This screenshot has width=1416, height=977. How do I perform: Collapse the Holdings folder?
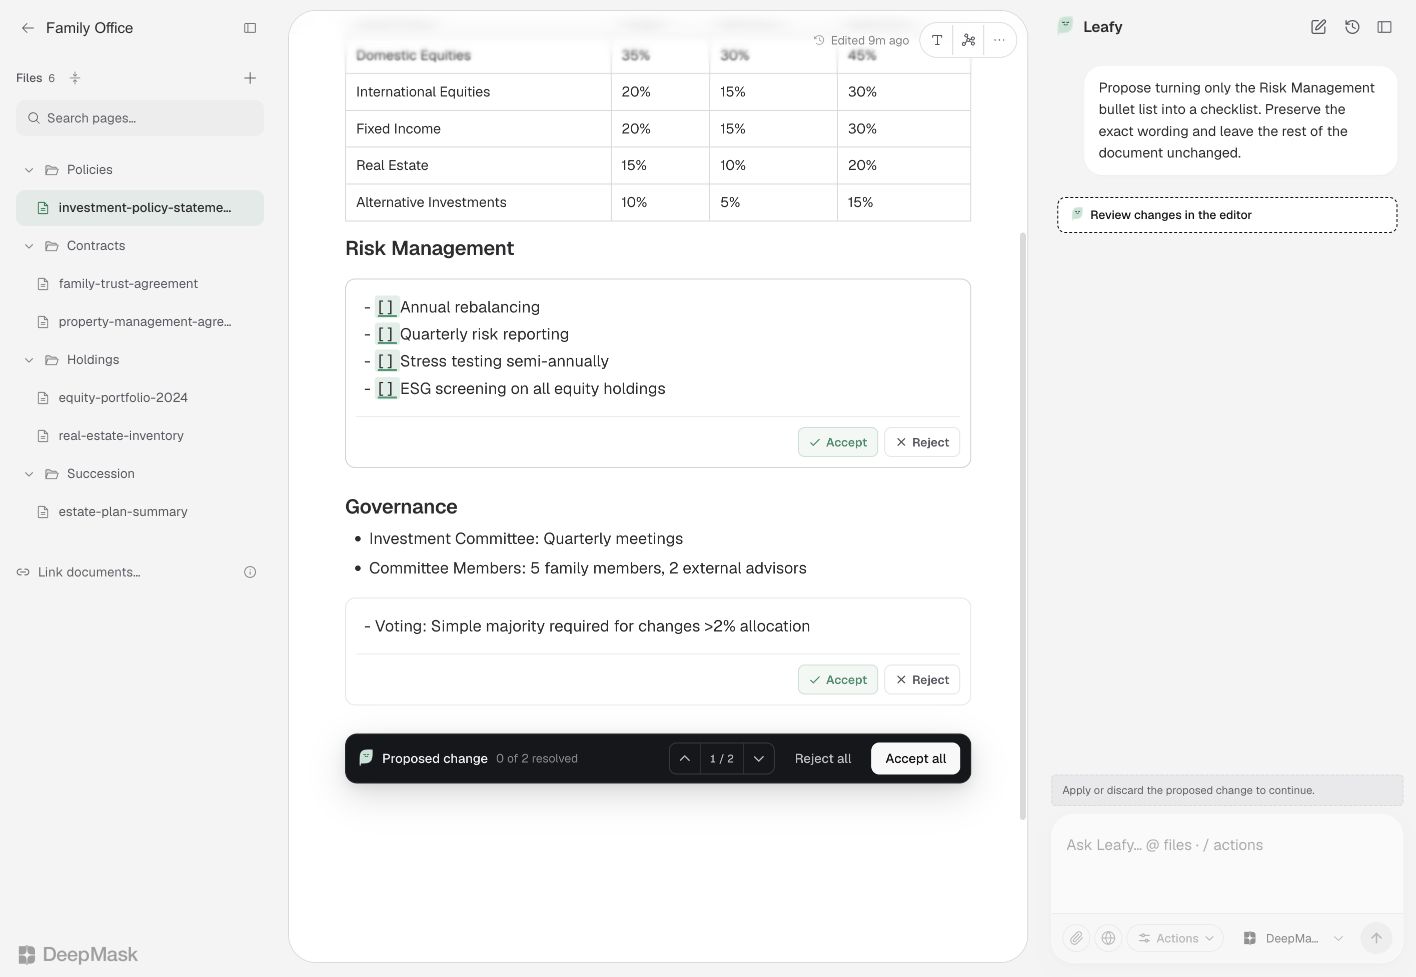pos(29,360)
